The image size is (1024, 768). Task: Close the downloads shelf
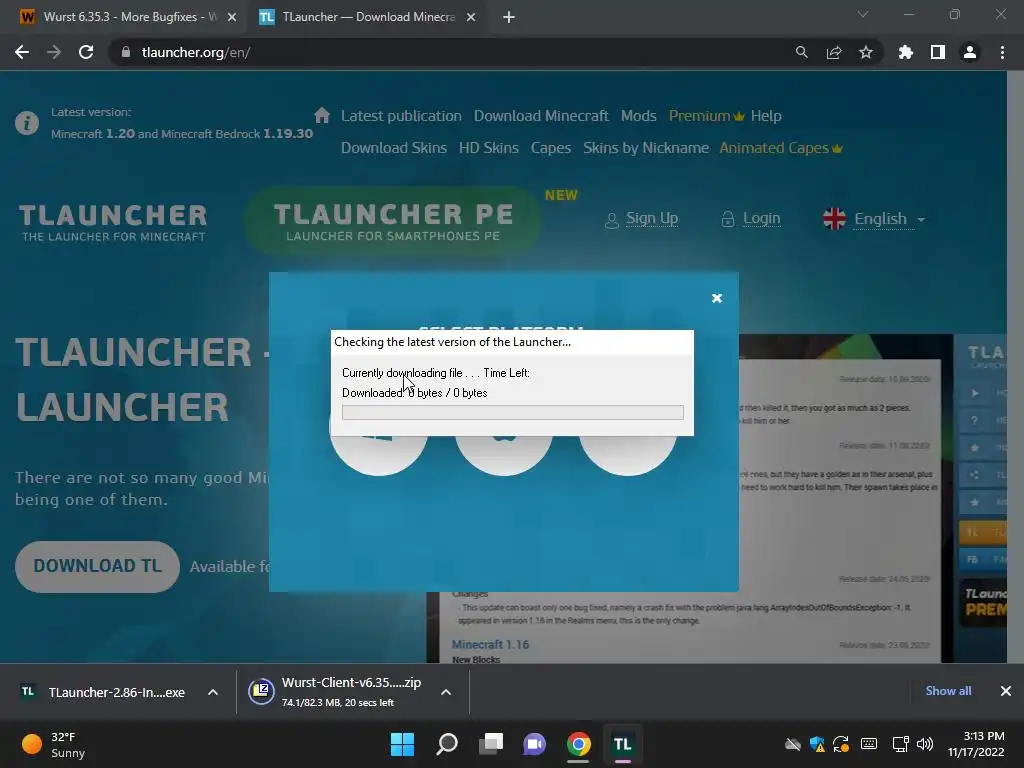point(1006,691)
